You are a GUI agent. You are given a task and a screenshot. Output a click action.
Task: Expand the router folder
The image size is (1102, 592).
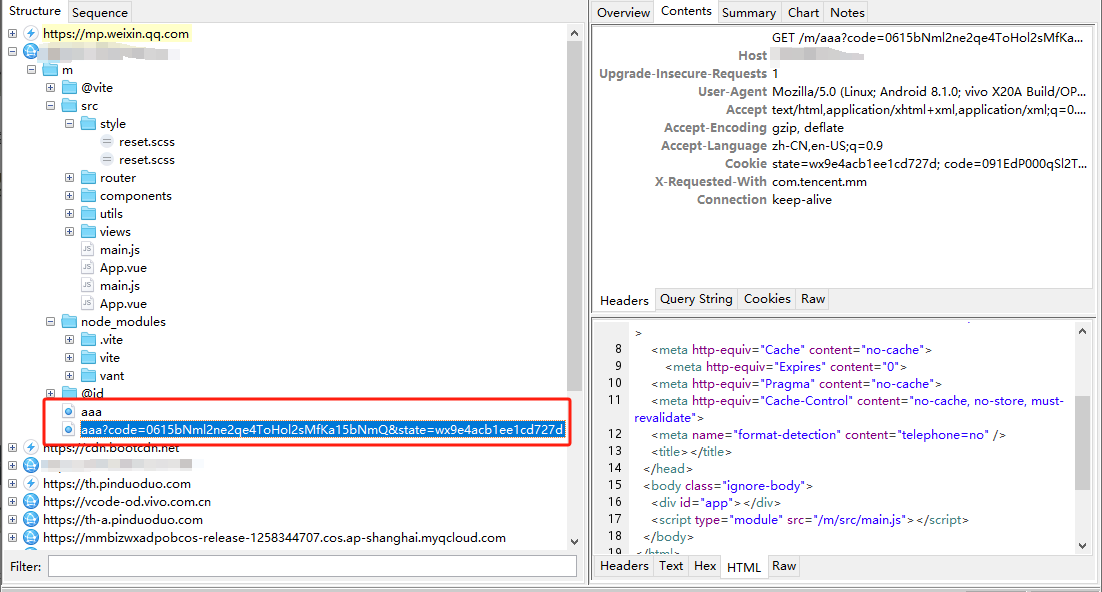click(x=69, y=178)
